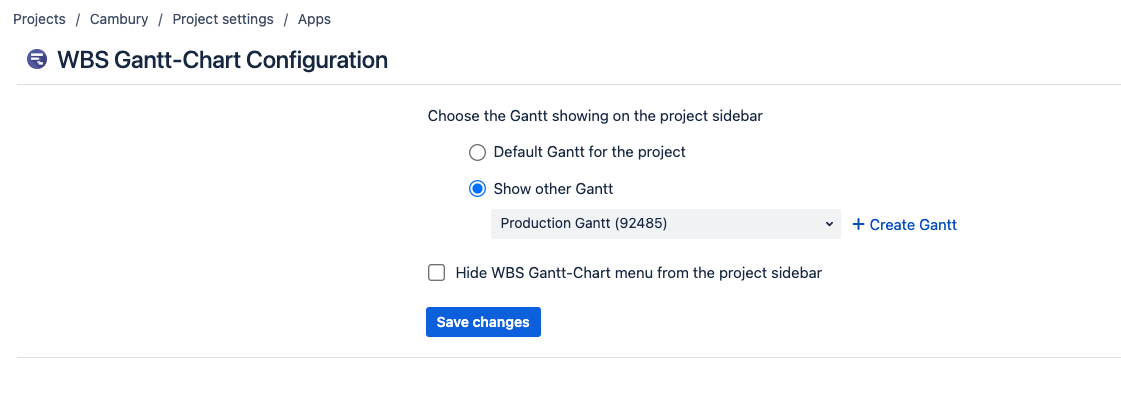This screenshot has height=400, width=1121.
Task: Go to Projects in the breadcrumb
Action: [x=39, y=19]
